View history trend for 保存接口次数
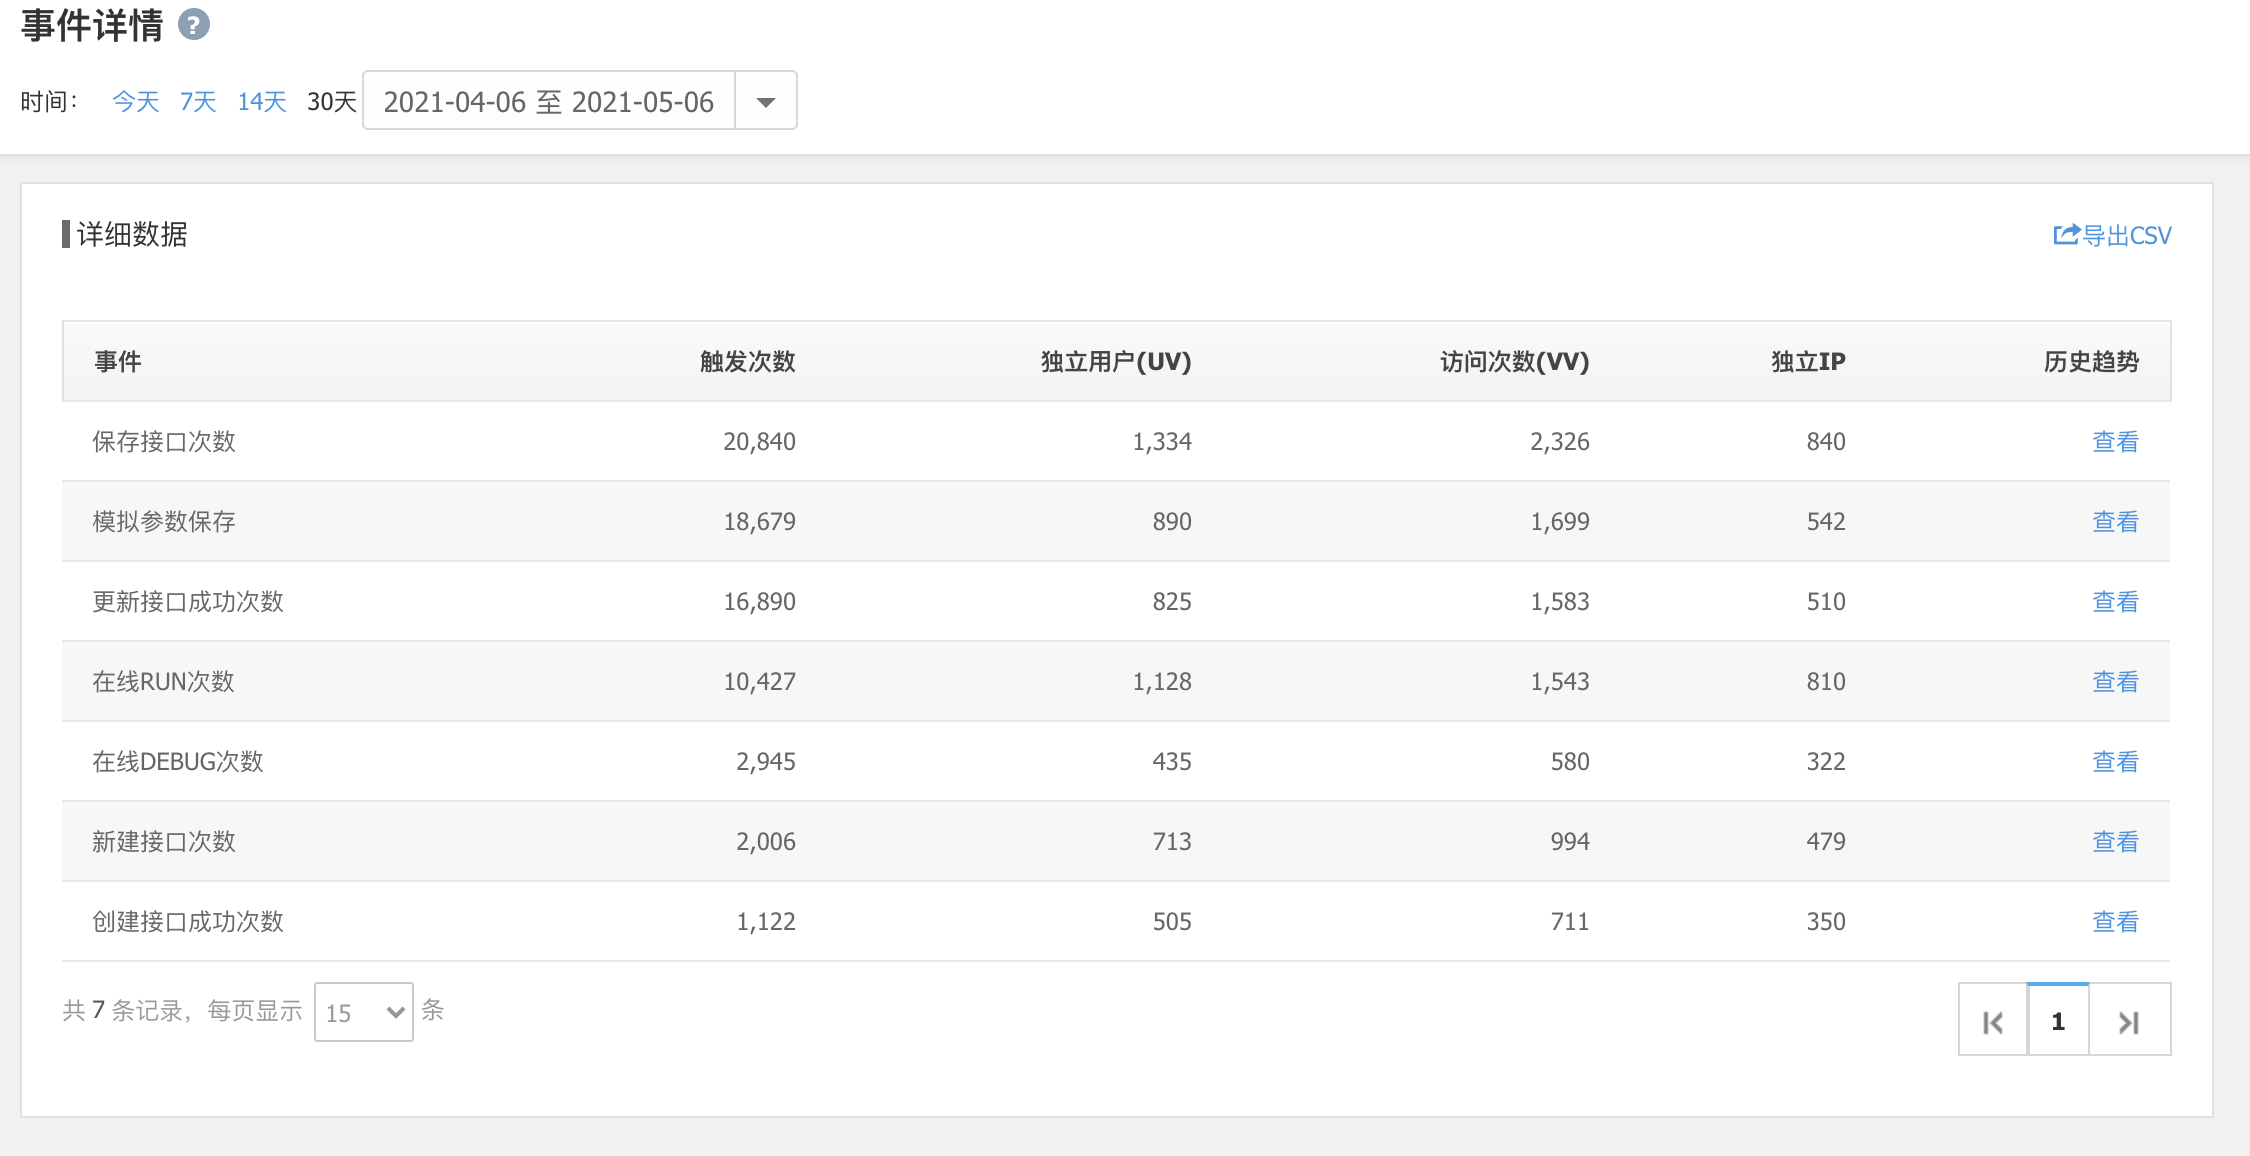The image size is (2250, 1156). pos(2115,441)
